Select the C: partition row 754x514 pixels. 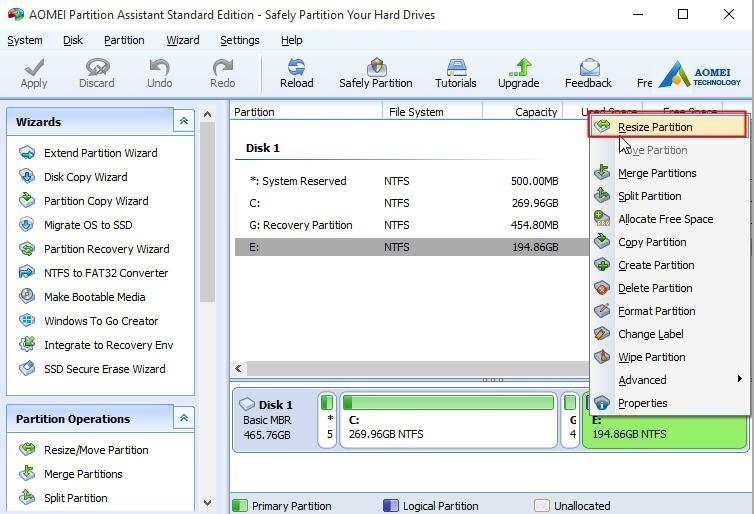click(x=412, y=203)
